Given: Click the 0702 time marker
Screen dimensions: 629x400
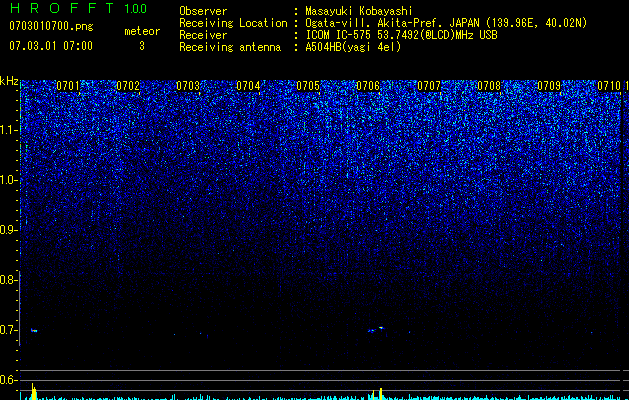Looking at the screenshot, I should pos(128,86).
